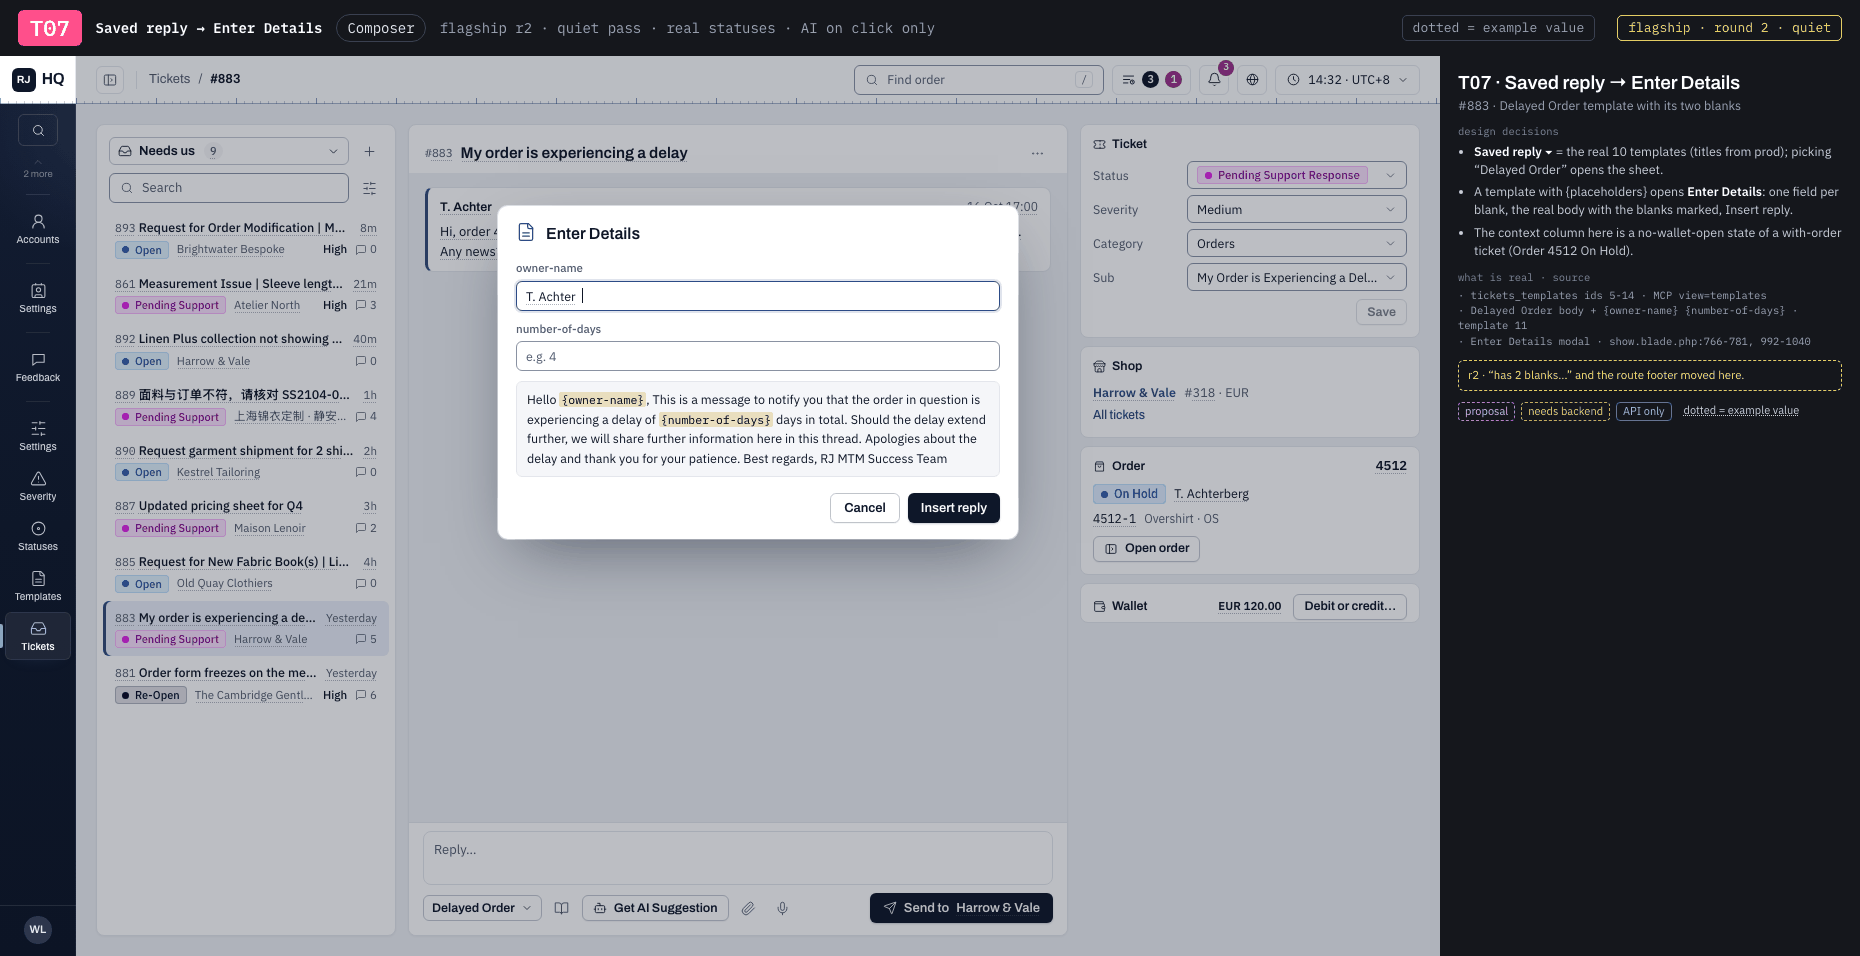Click Insert reply button
This screenshot has width=1860, height=956.
click(953, 508)
